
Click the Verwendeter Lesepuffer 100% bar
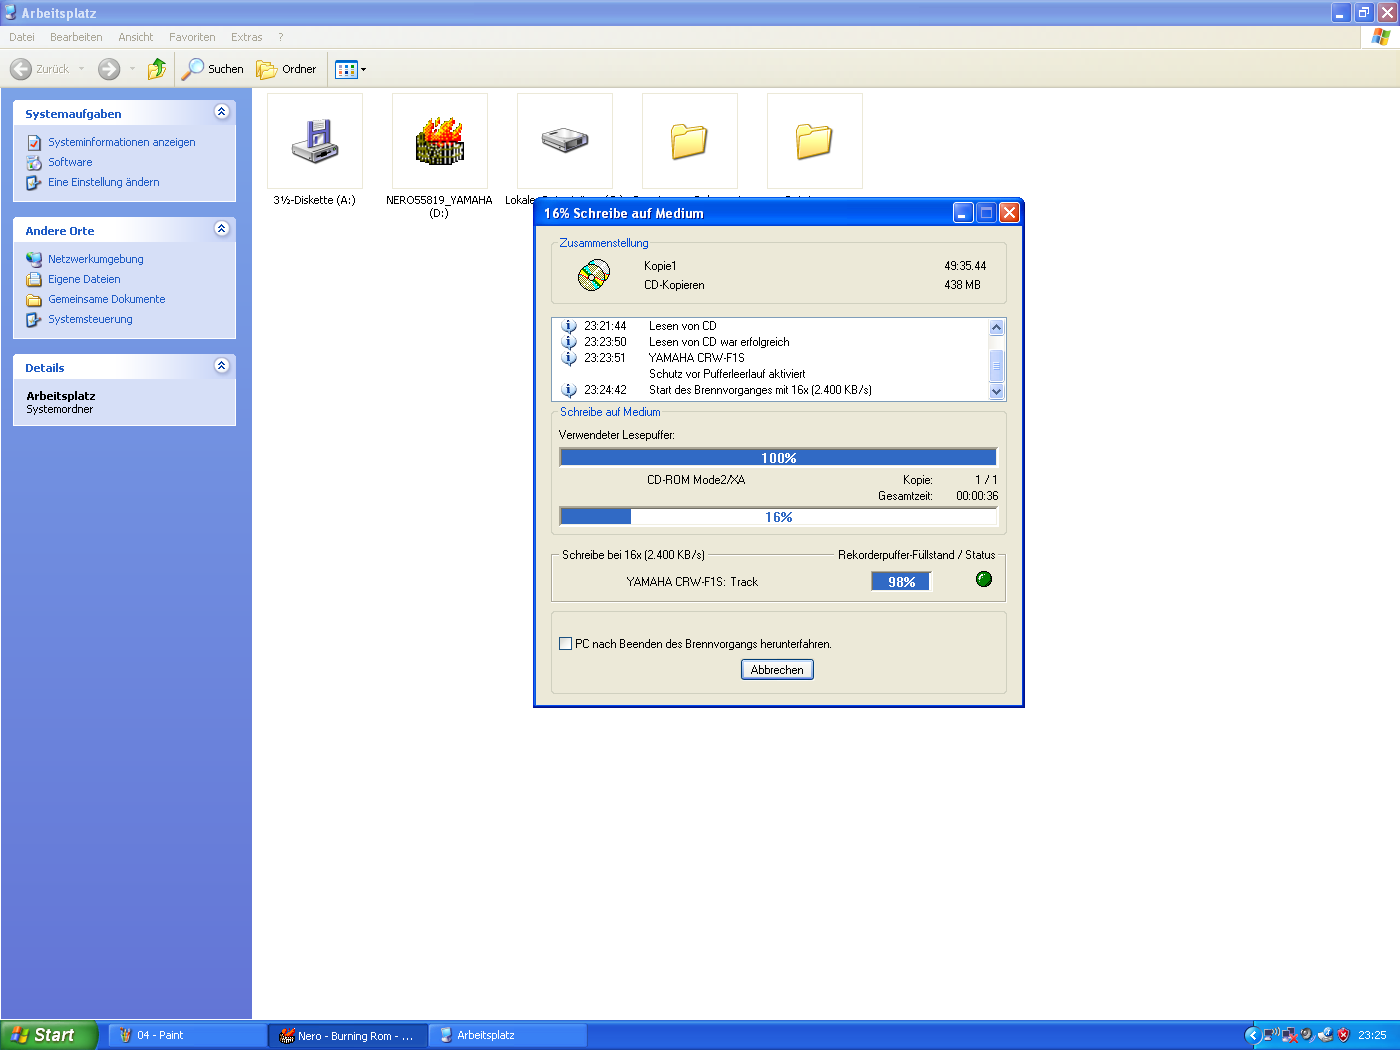click(x=779, y=458)
